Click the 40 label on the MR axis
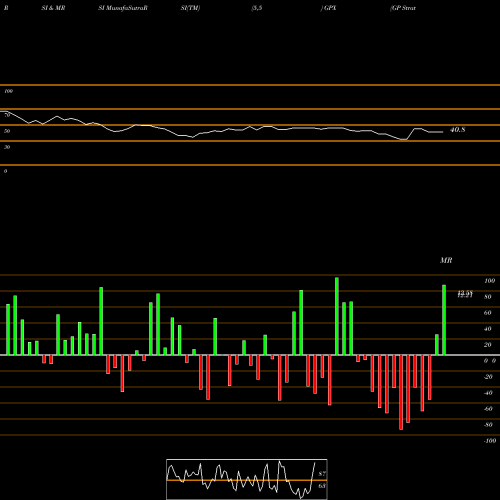This screenshot has height=500, width=500. (488, 329)
